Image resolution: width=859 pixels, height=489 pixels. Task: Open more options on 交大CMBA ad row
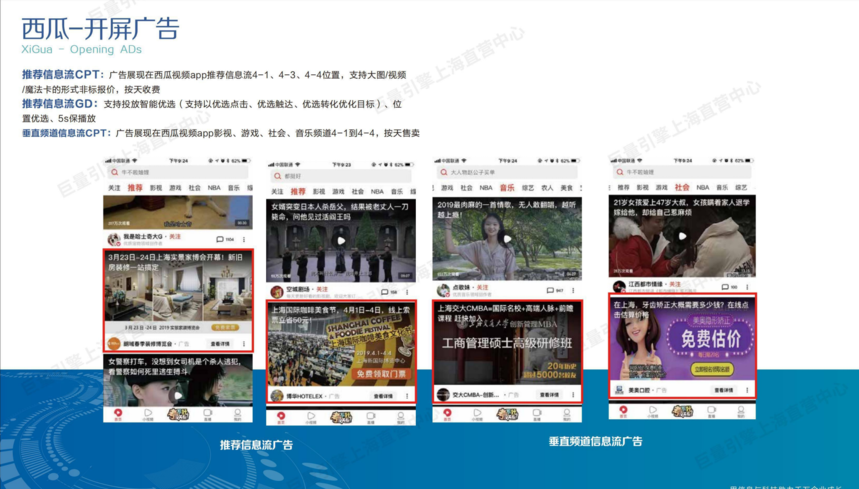[573, 394]
